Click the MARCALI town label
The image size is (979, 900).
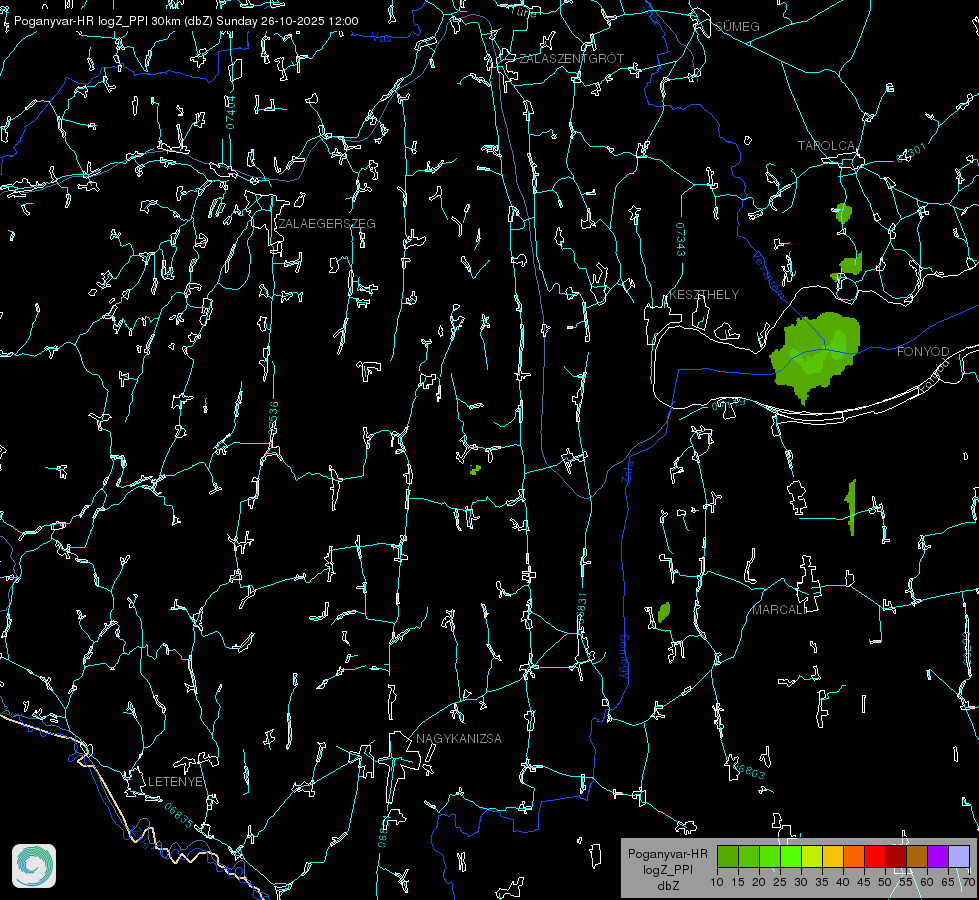click(779, 610)
